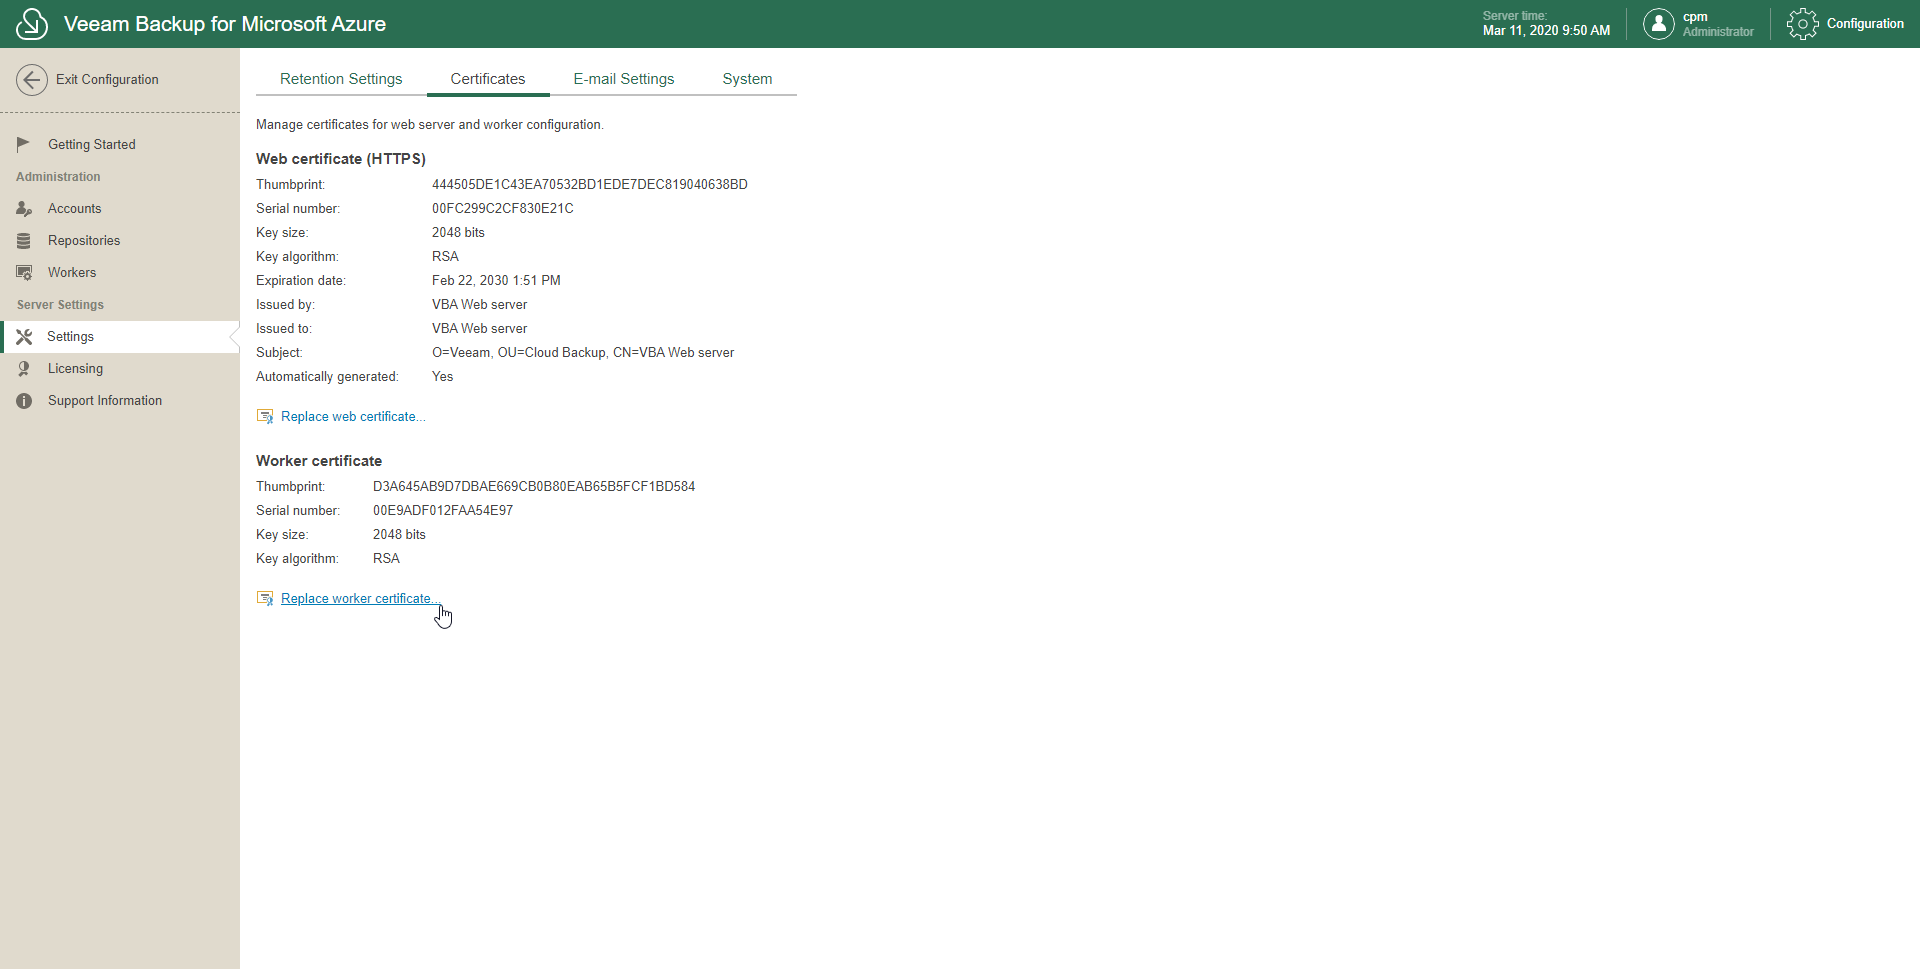Click the Workers monitor icon
Screen dimensions: 1920x969
24,272
